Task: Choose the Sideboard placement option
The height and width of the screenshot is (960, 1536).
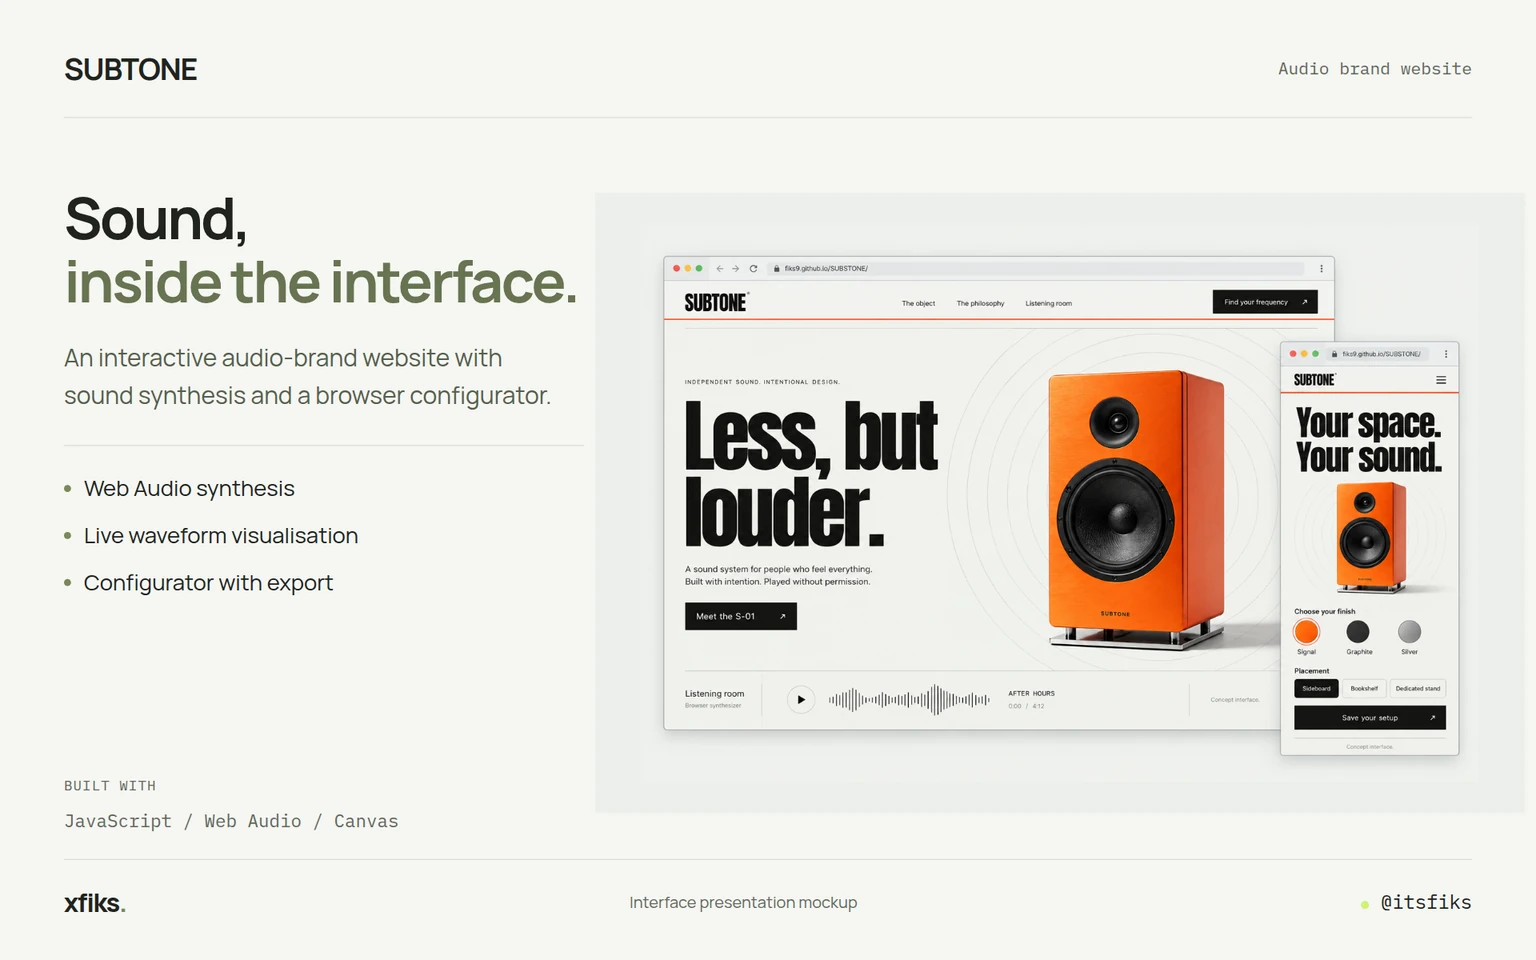Action: [x=1316, y=688]
